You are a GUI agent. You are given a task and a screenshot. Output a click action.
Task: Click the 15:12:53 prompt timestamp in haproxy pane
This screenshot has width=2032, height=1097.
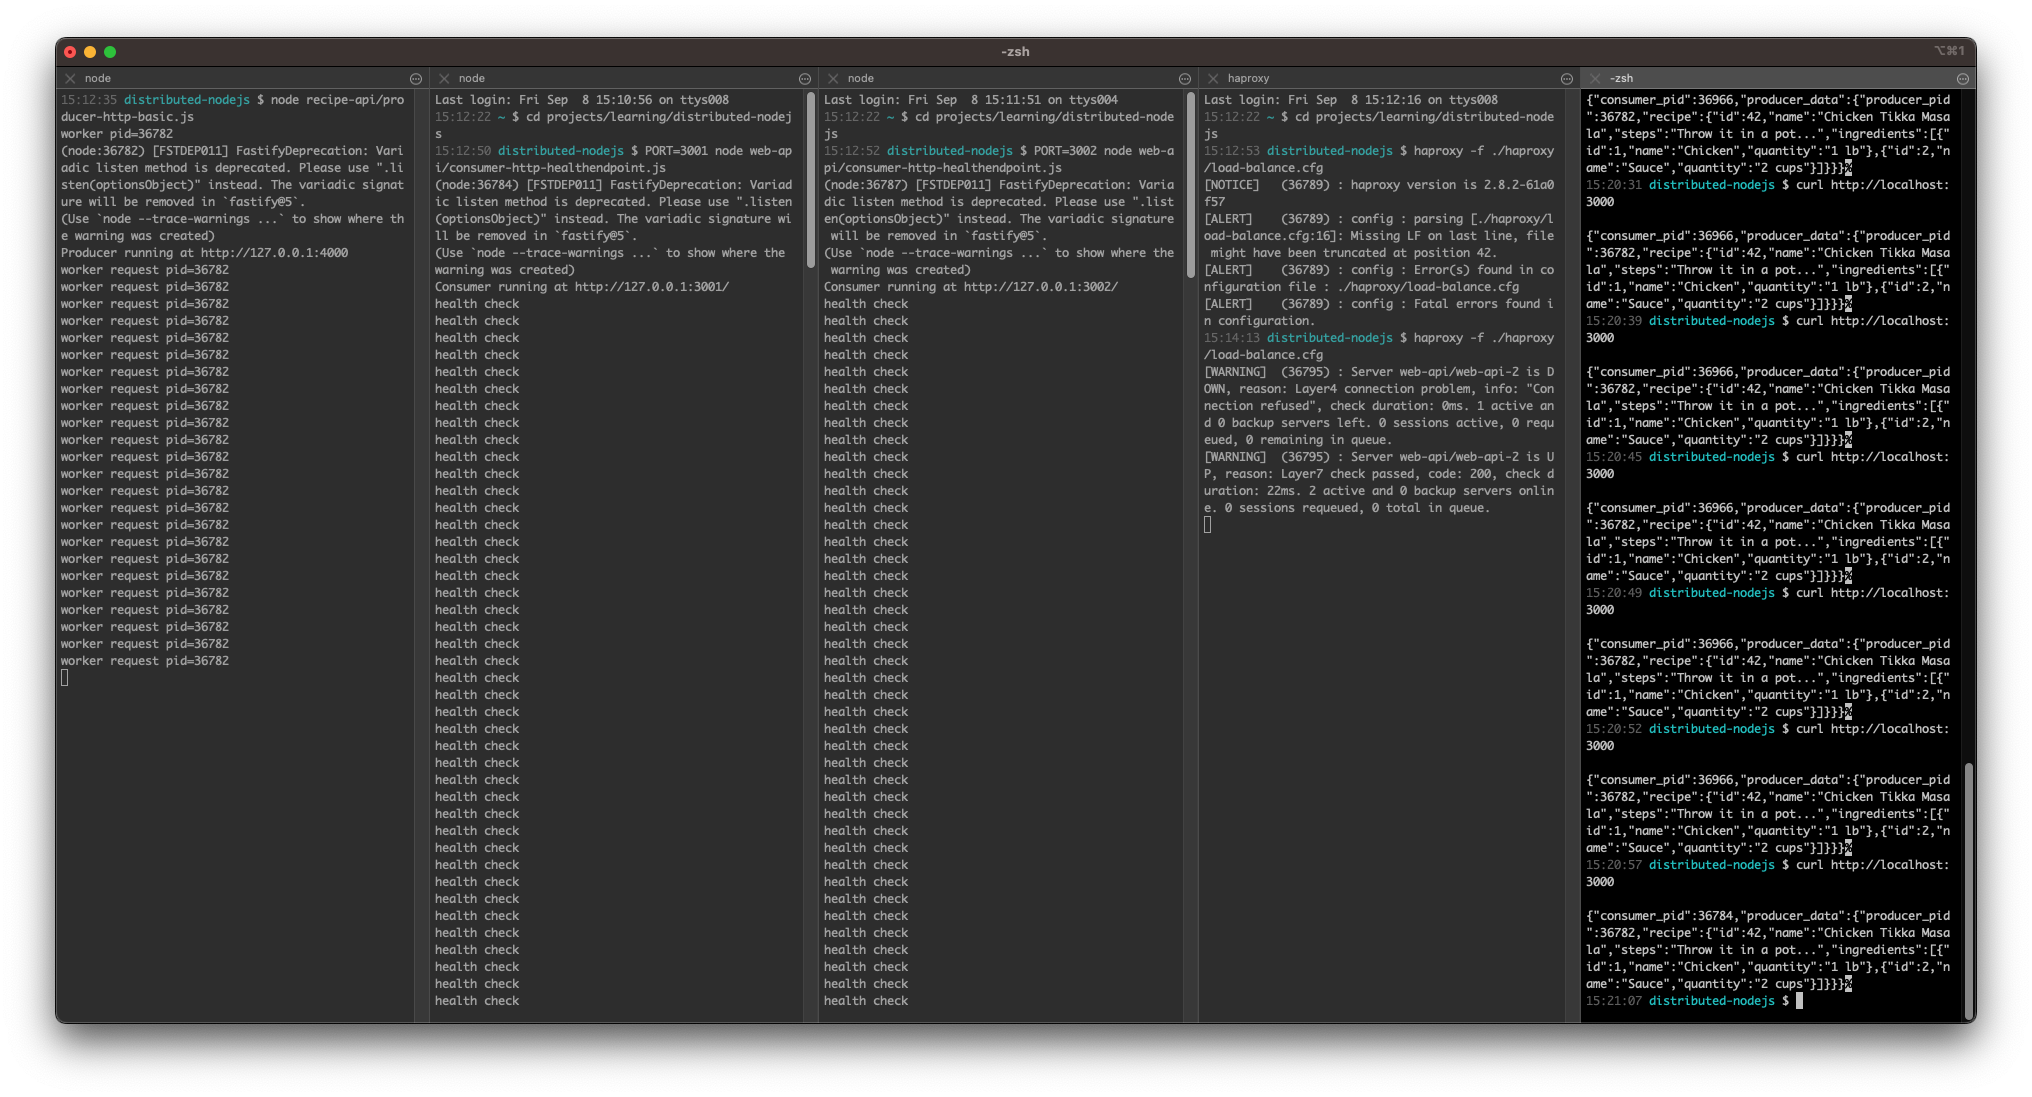coord(1232,150)
